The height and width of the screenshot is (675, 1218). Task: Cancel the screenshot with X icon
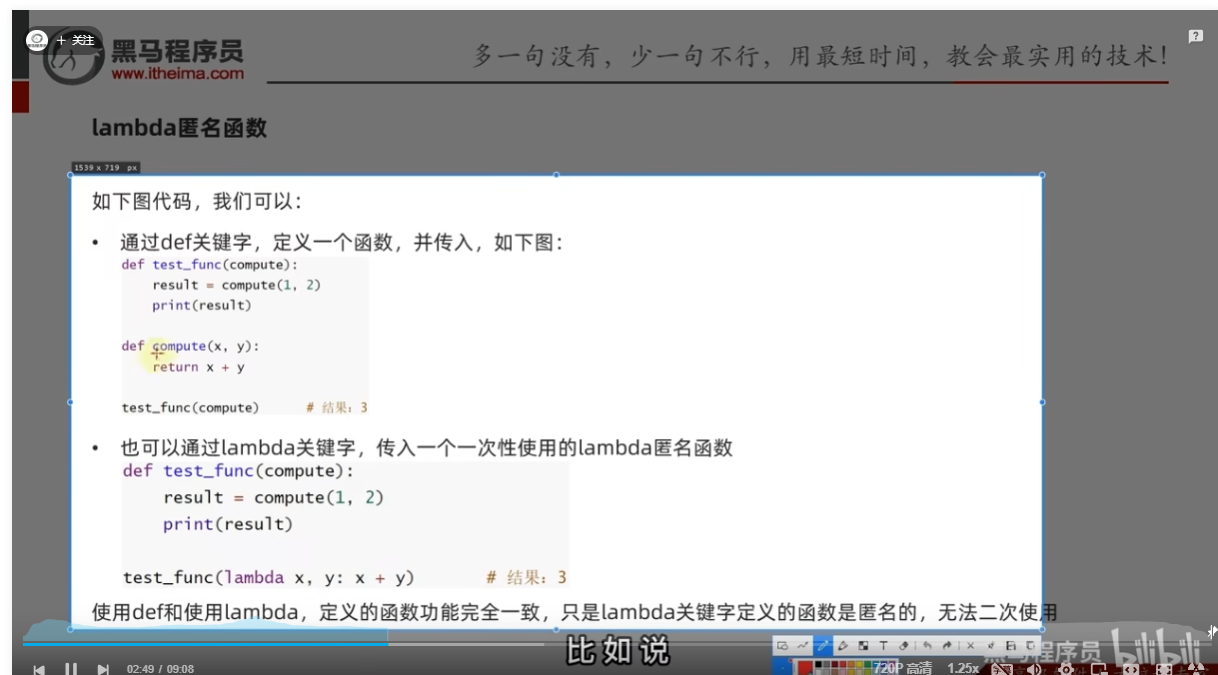coord(970,646)
